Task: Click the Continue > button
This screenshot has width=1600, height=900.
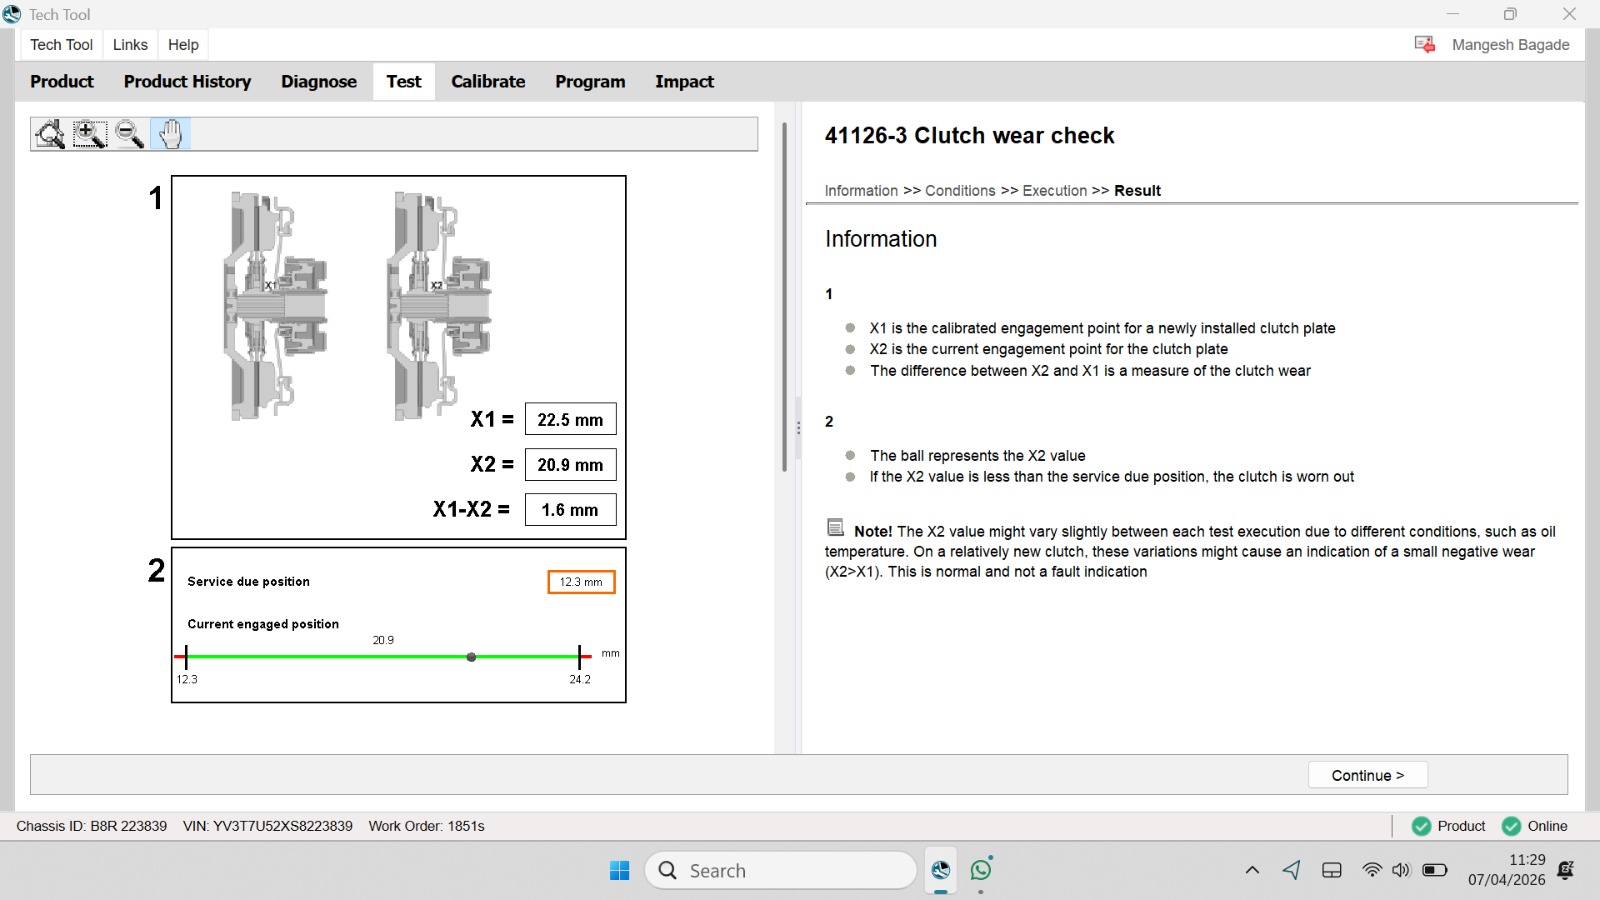Action: (x=1367, y=775)
